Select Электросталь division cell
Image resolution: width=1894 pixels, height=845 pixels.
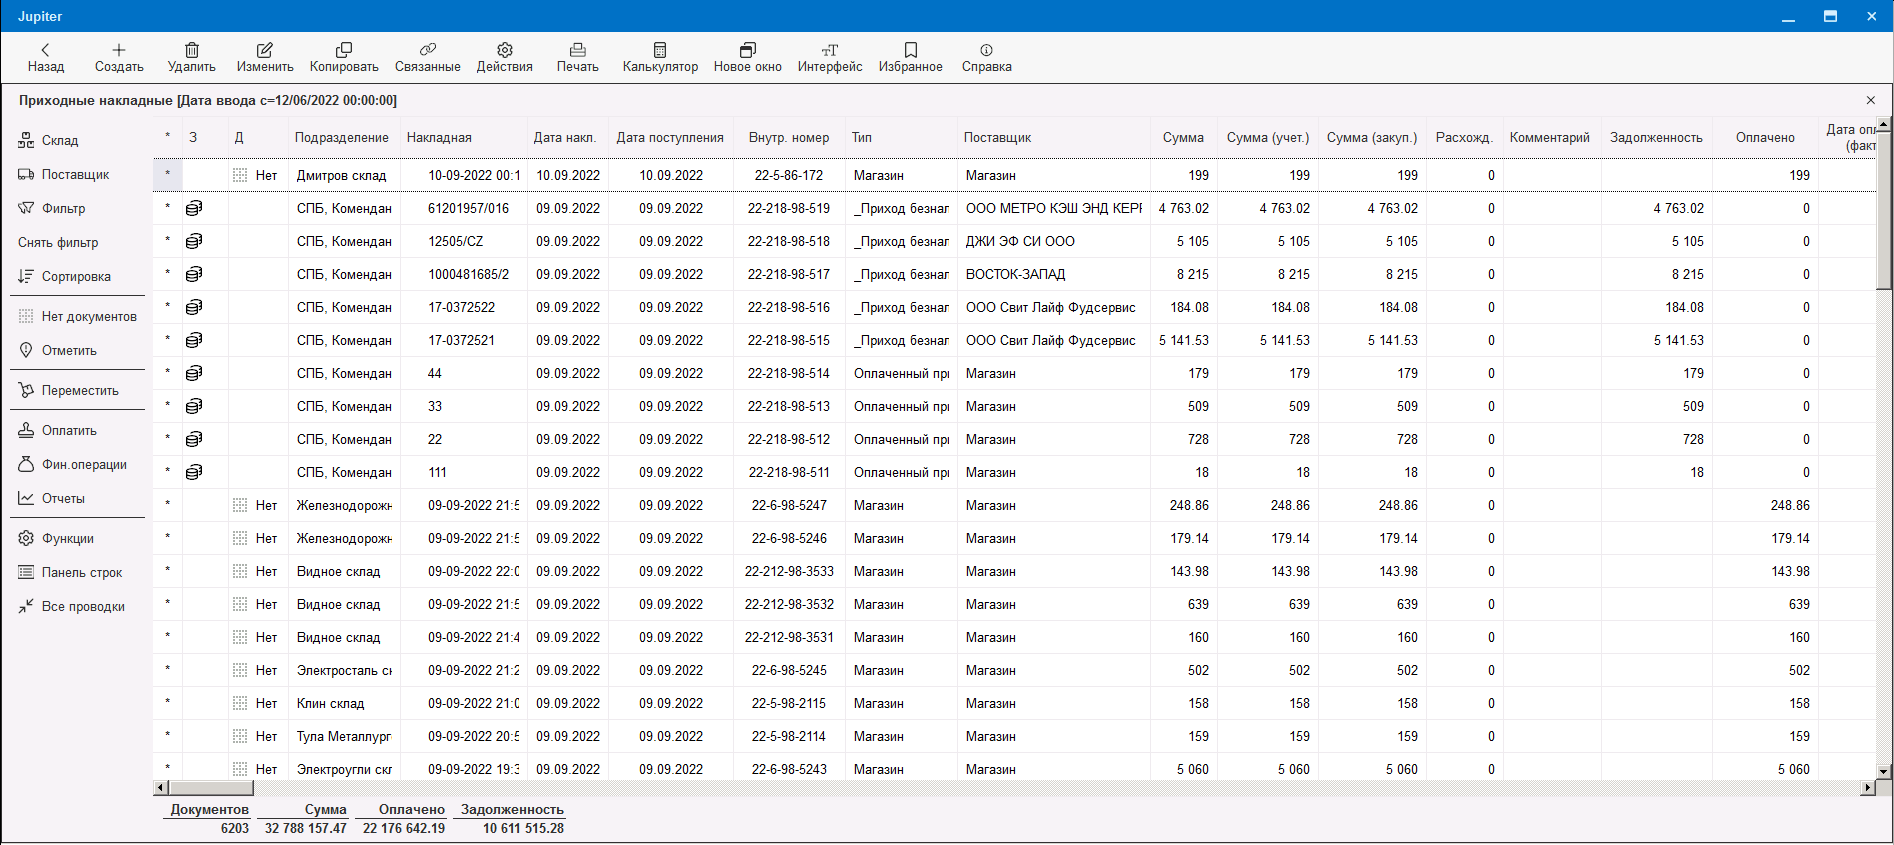[x=344, y=670]
